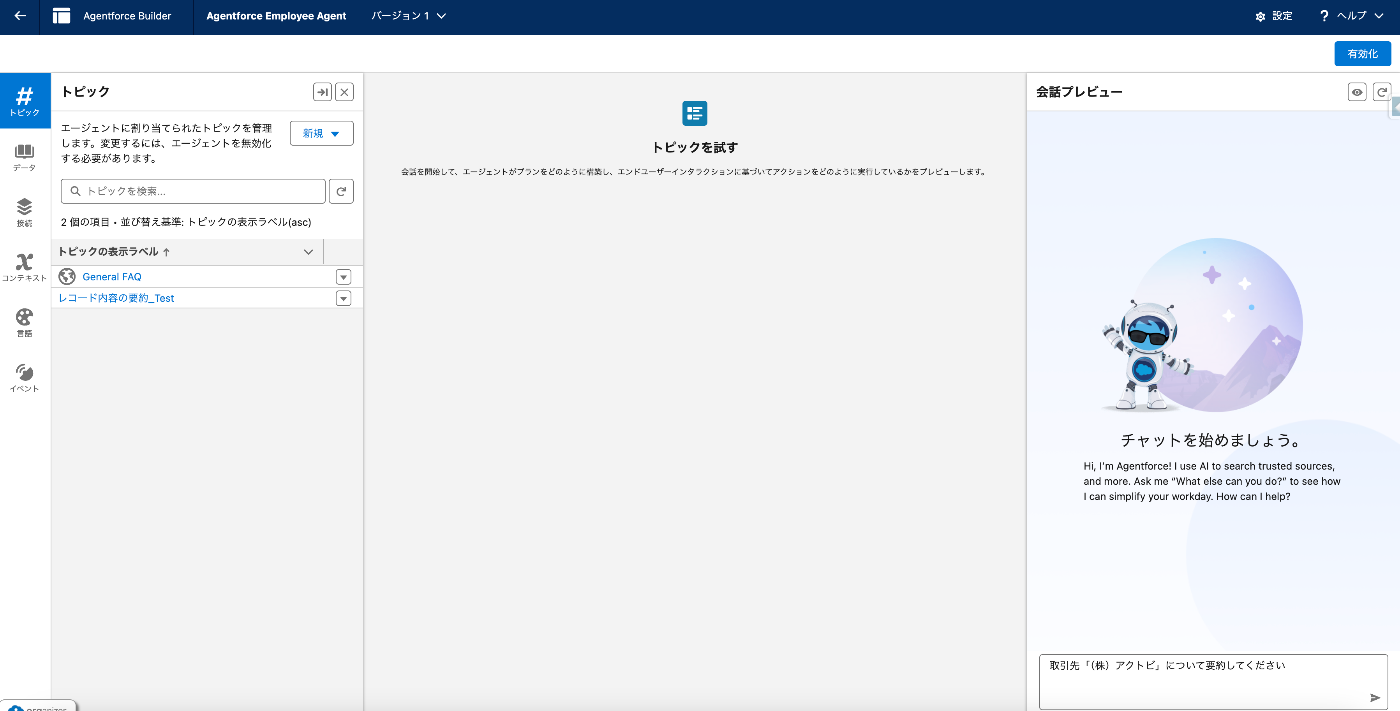Screen dimensions: 1400x711
Task: Focus the トピックを検索 search field
Action: pyautogui.click(x=193, y=191)
